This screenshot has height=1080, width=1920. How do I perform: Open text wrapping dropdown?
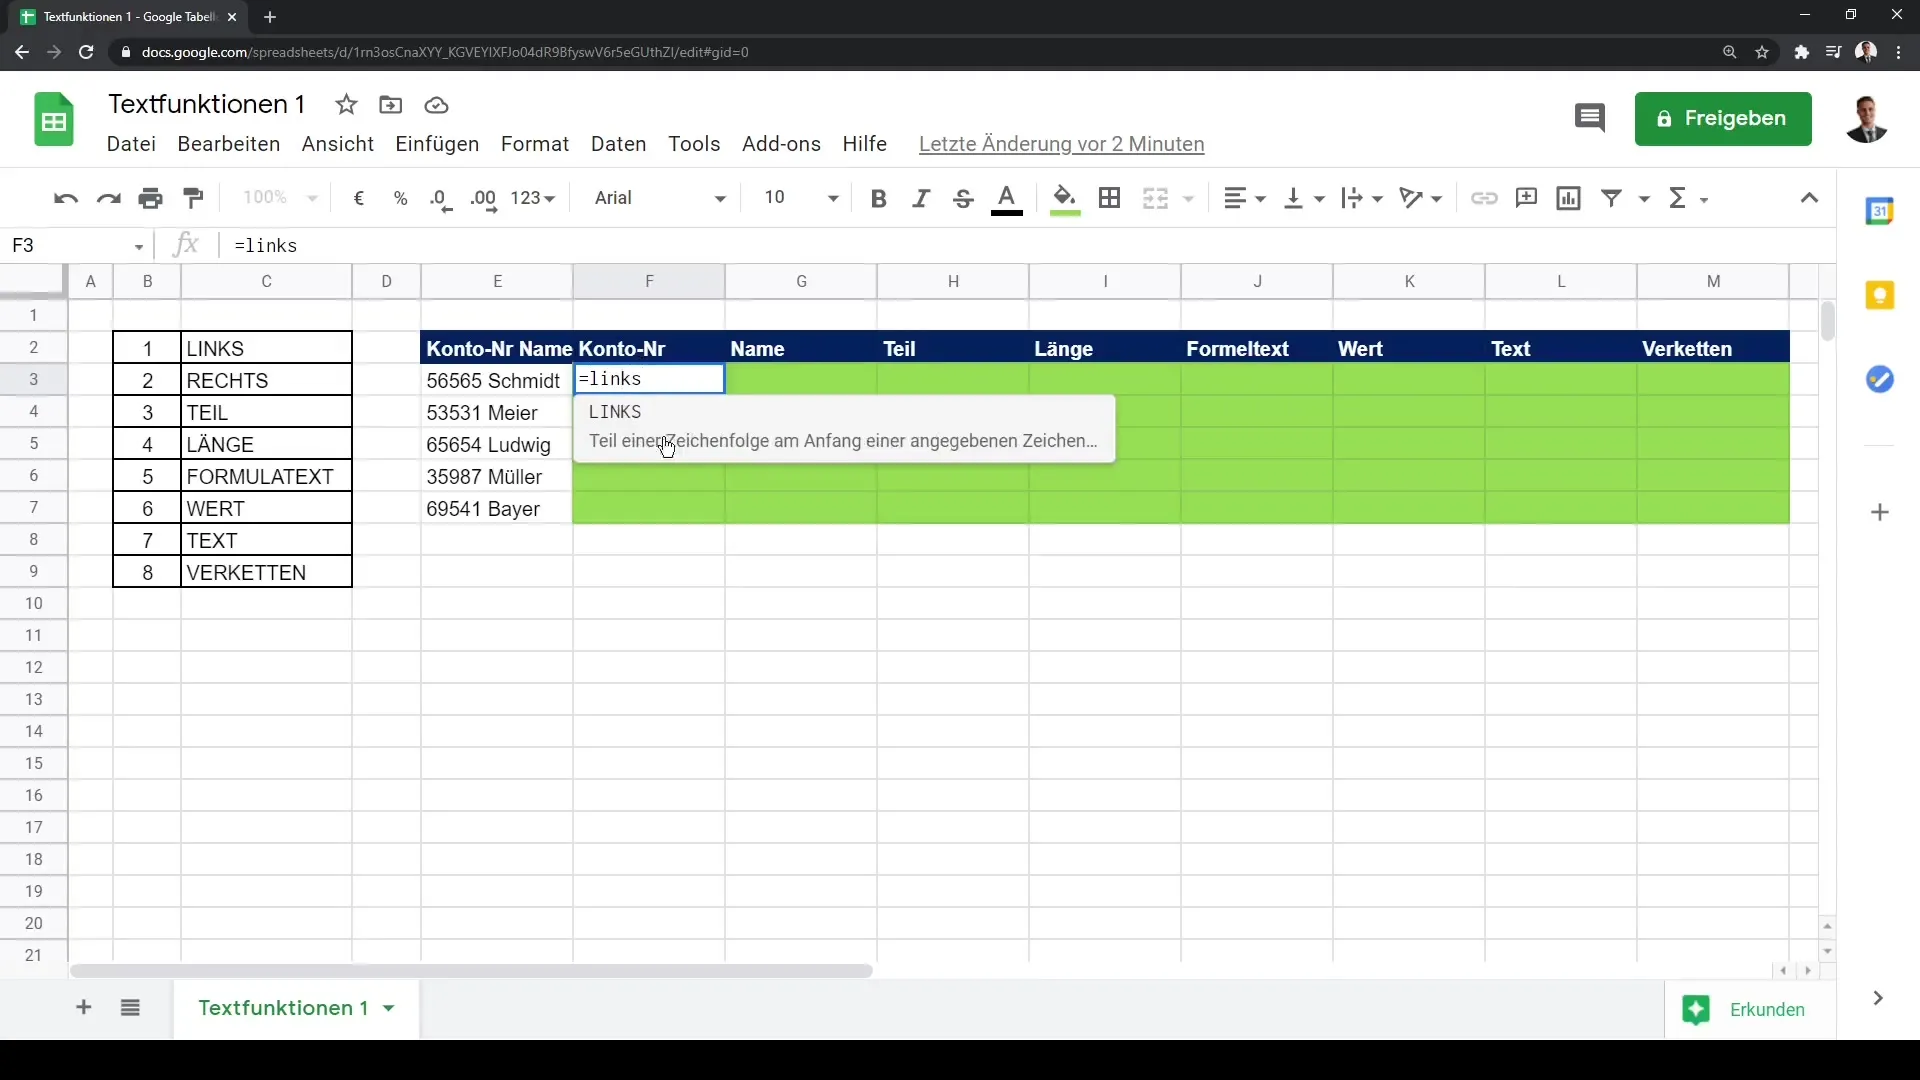click(x=1362, y=198)
